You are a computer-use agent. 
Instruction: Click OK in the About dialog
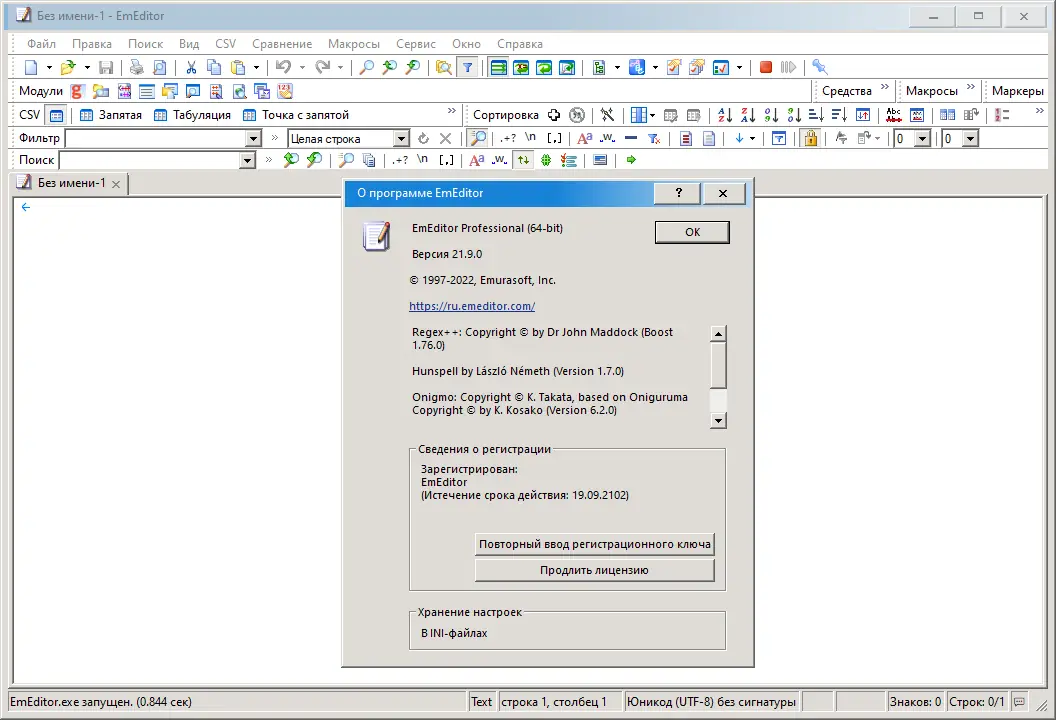tap(692, 232)
